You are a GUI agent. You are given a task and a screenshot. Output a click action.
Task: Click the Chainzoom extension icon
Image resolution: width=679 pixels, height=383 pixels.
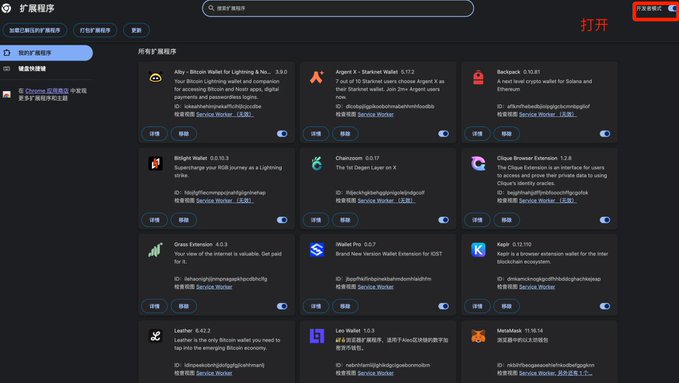[x=317, y=163]
